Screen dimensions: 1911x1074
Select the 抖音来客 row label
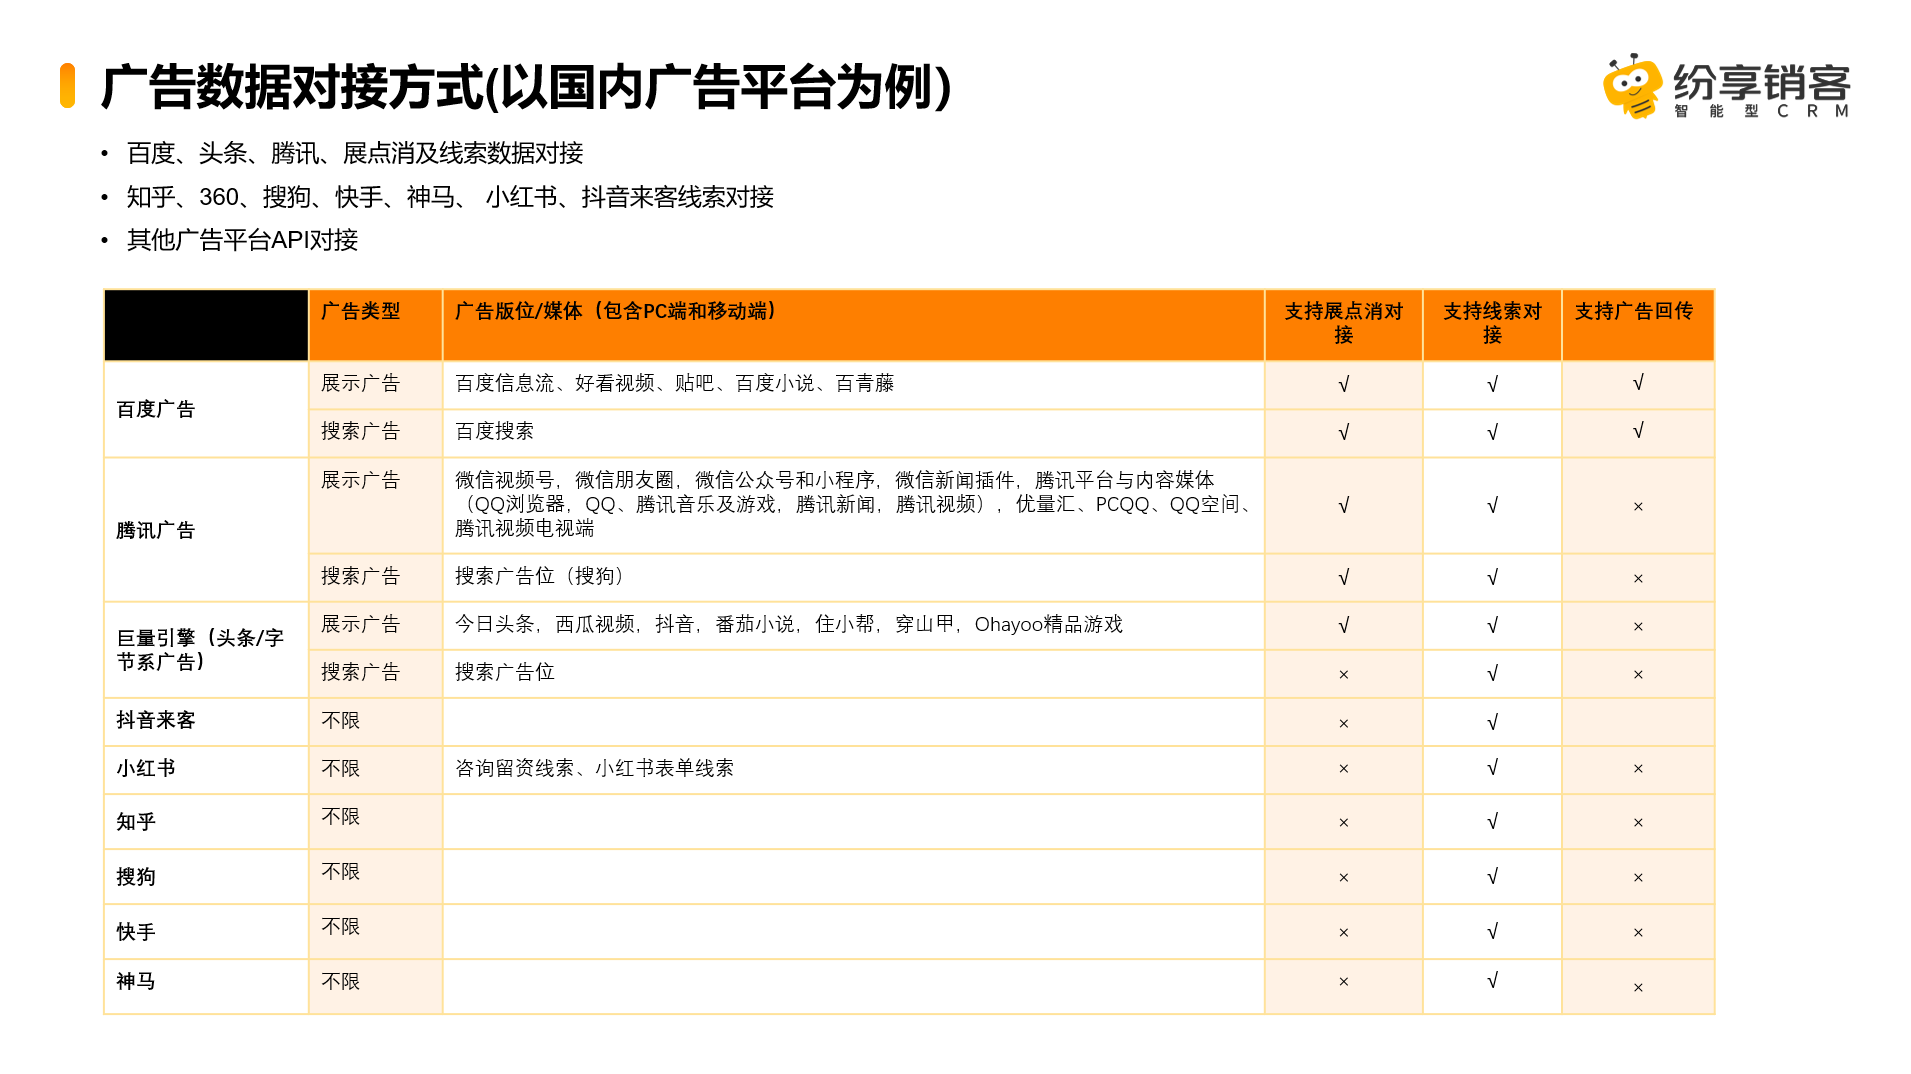click(x=156, y=720)
